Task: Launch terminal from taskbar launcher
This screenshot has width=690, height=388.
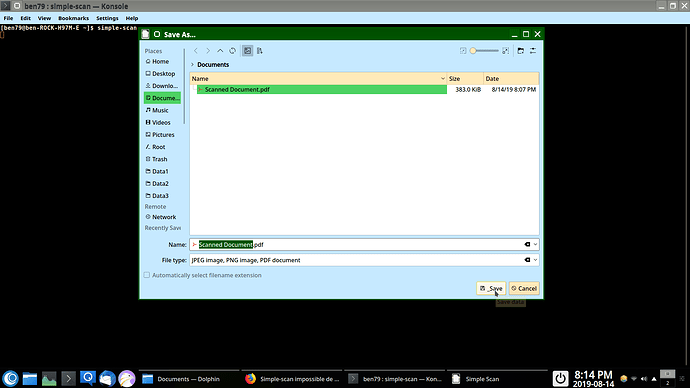Action: (x=68, y=378)
